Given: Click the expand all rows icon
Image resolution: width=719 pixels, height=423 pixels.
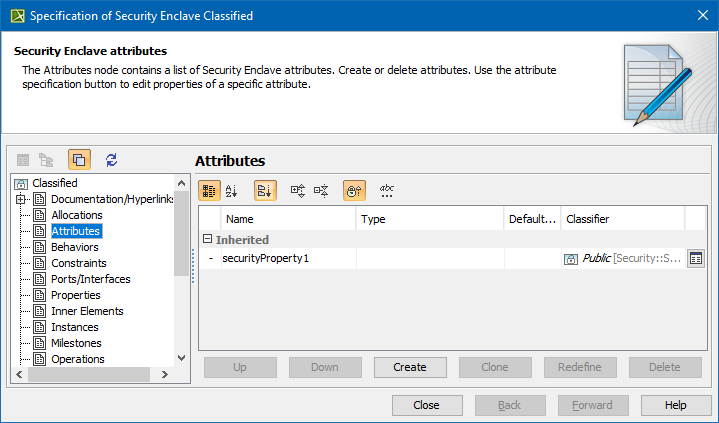Looking at the screenshot, I should coord(298,189).
